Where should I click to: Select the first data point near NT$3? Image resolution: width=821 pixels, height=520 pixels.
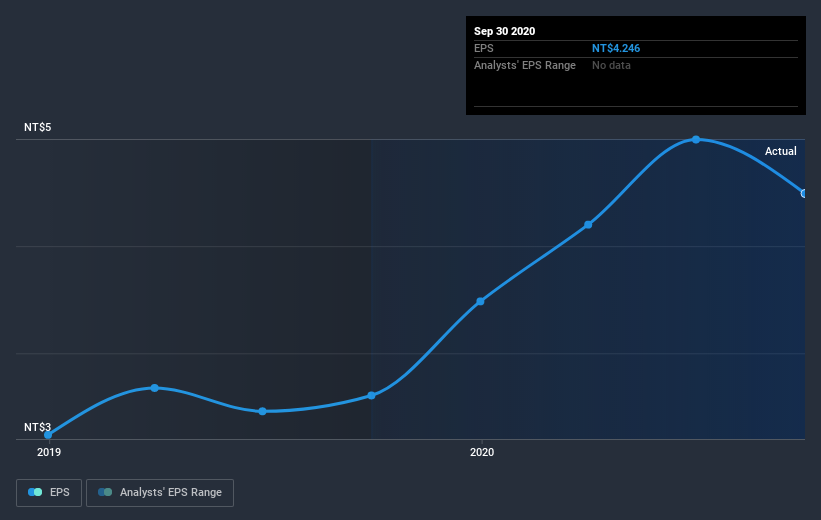[x=48, y=435]
